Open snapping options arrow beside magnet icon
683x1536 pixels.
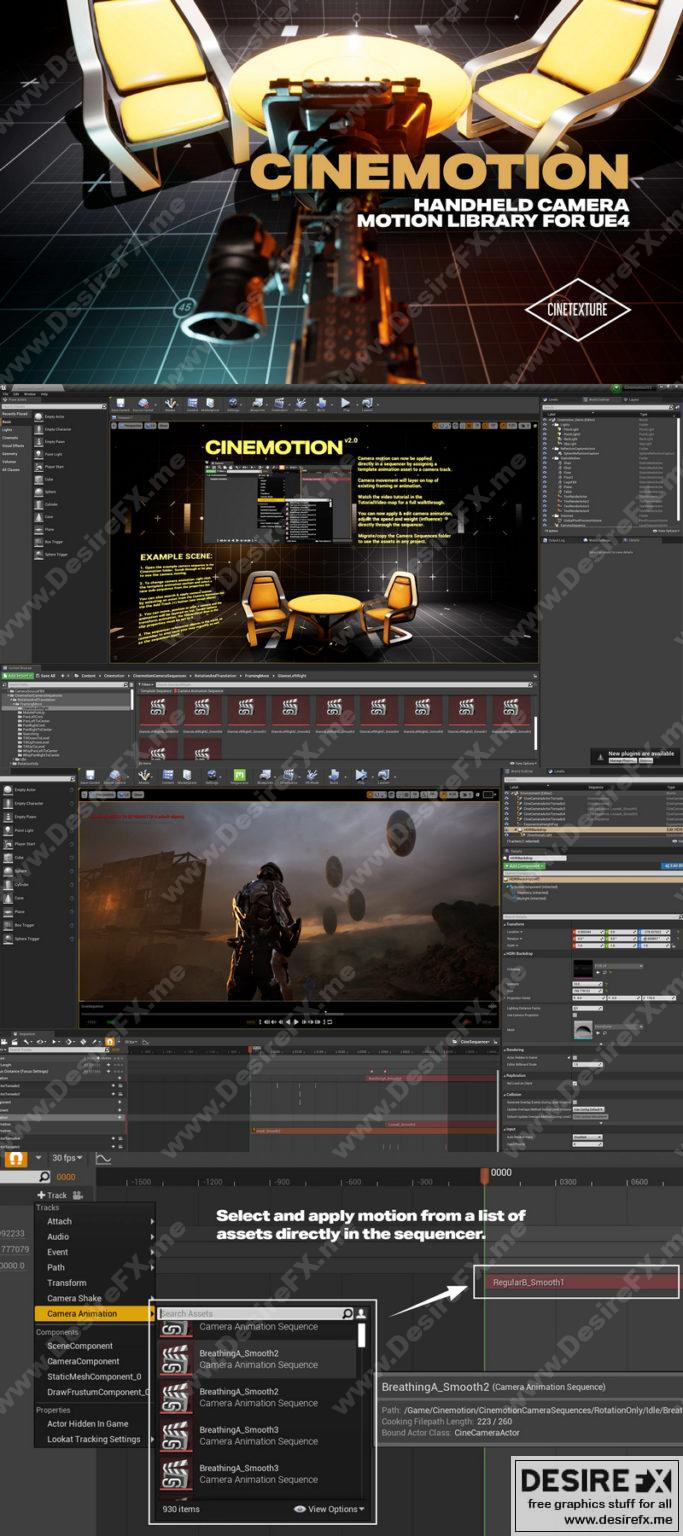point(38,1158)
